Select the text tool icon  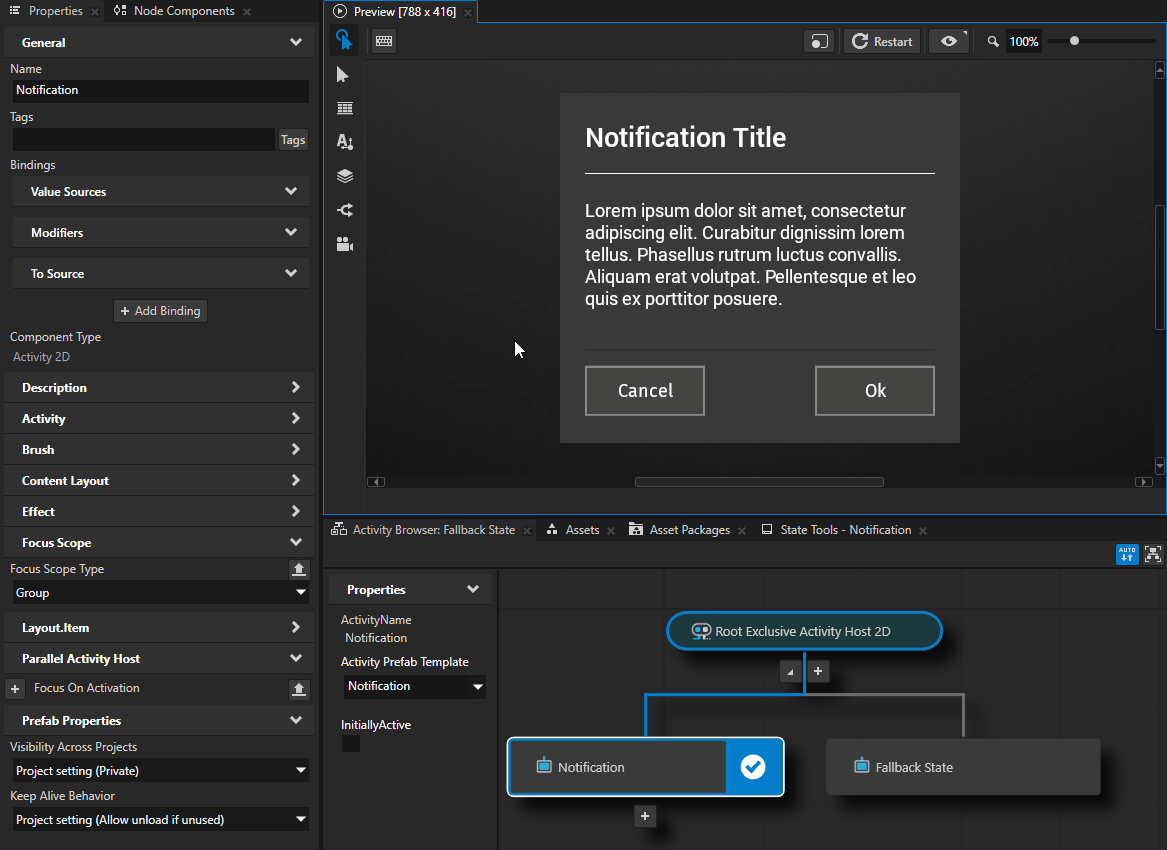(345, 142)
